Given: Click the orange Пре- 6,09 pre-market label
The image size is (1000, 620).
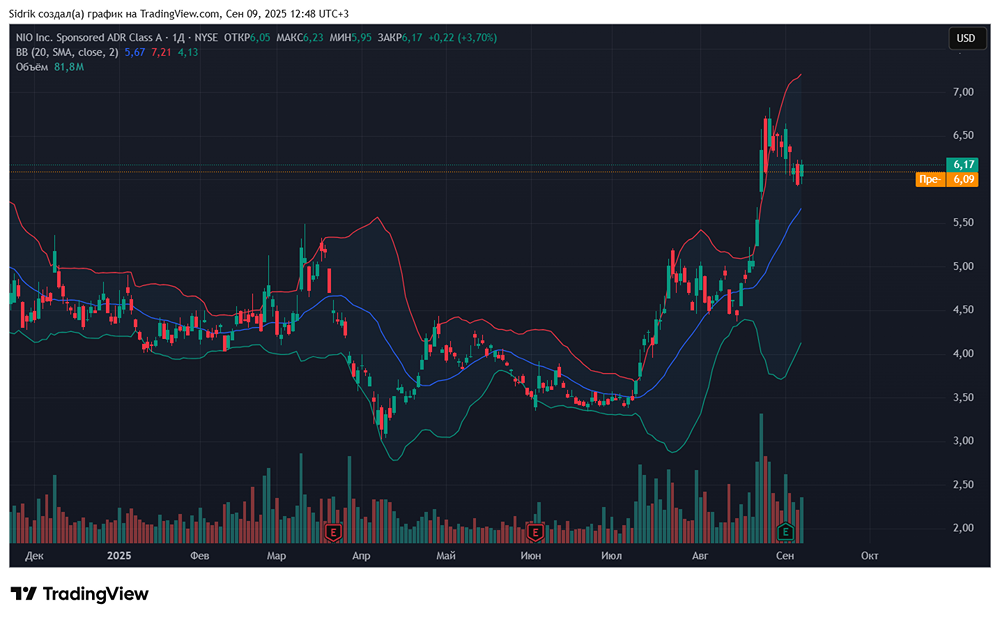Looking at the screenshot, I should click(x=946, y=179).
